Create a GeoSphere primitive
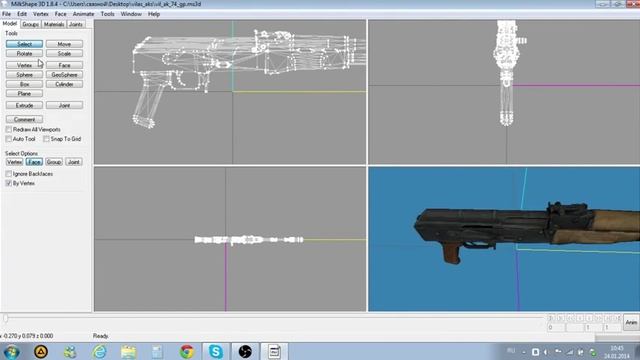This screenshot has height=360, width=640. point(64,75)
